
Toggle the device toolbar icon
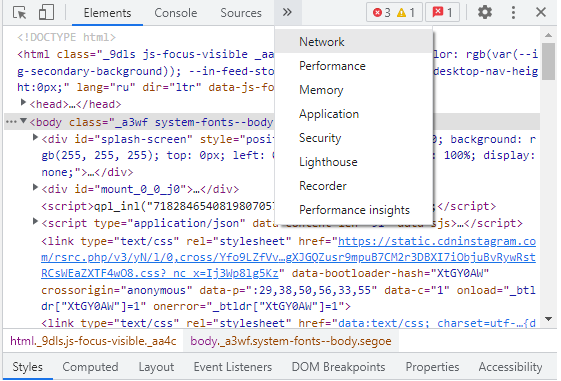[x=47, y=12]
